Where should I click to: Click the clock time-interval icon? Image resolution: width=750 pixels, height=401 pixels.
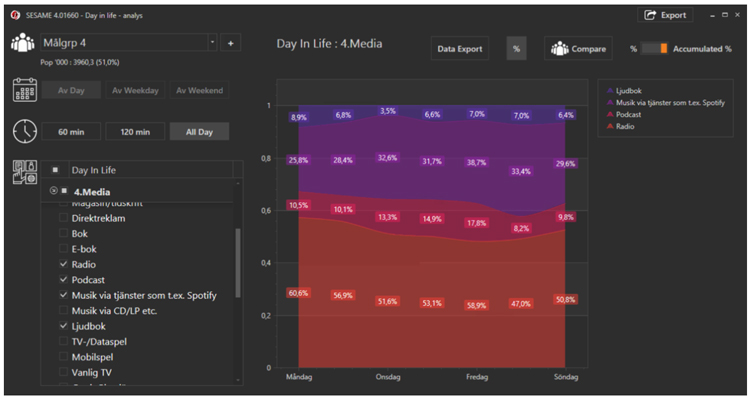[24, 131]
